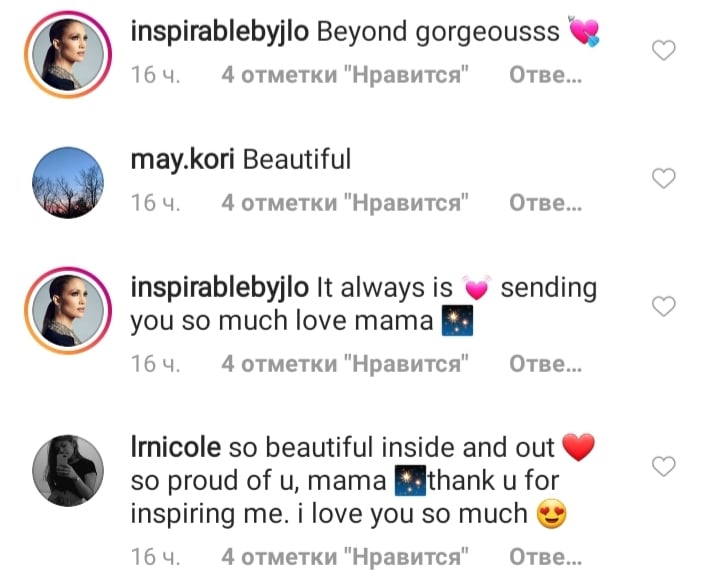714x580 pixels.
Task: Like lrnicole's comment with heart icon
Action: [x=663, y=466]
